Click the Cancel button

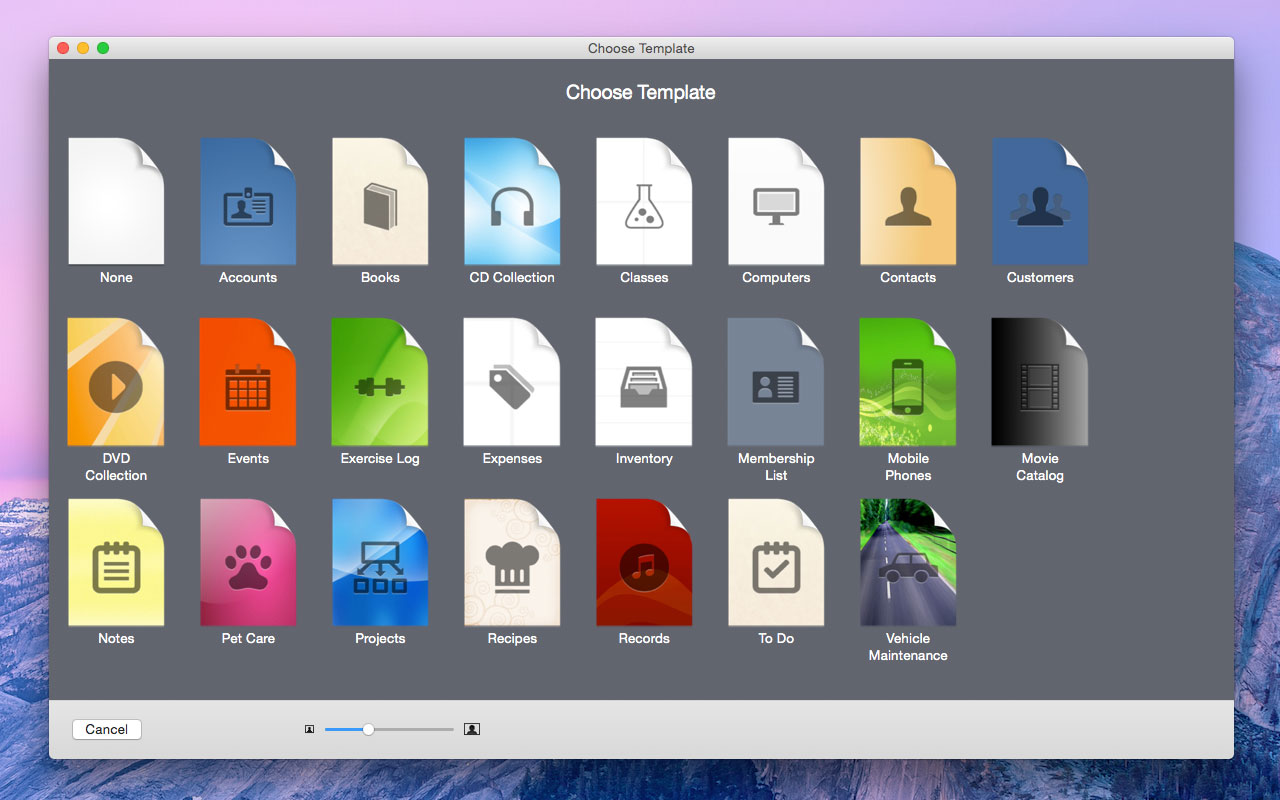(x=107, y=730)
